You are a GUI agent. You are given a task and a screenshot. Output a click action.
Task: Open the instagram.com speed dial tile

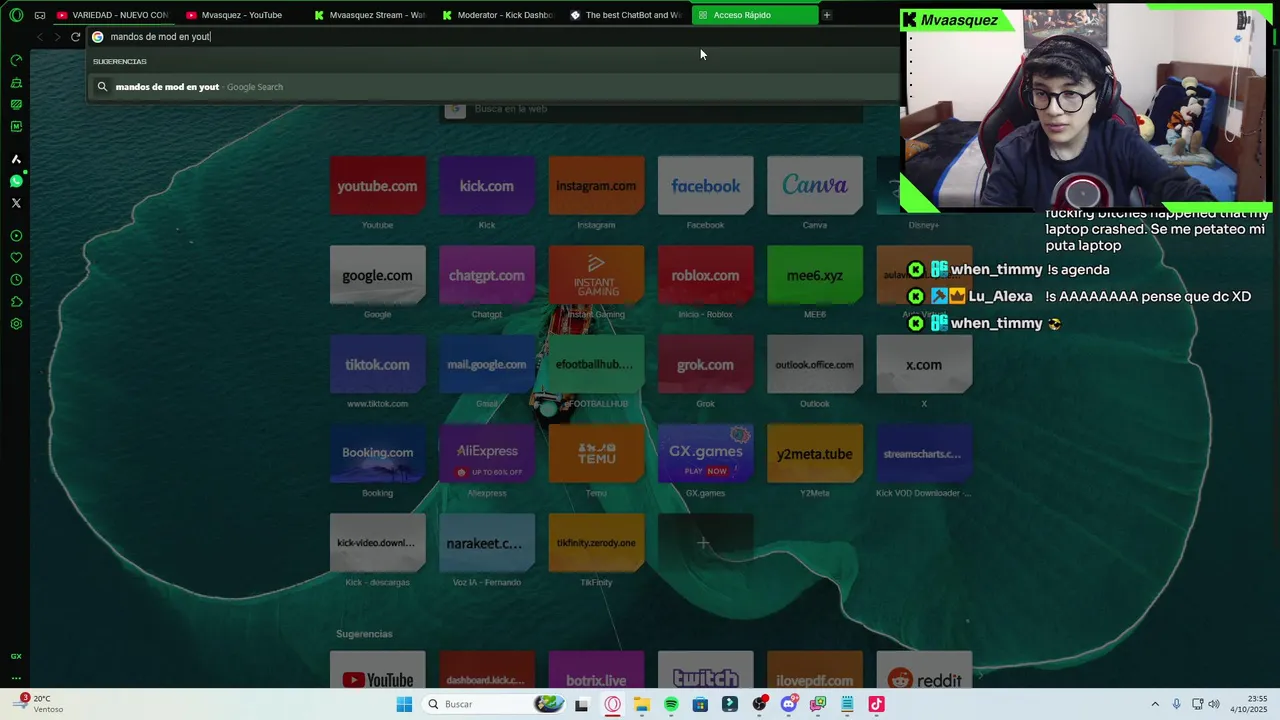(x=596, y=185)
